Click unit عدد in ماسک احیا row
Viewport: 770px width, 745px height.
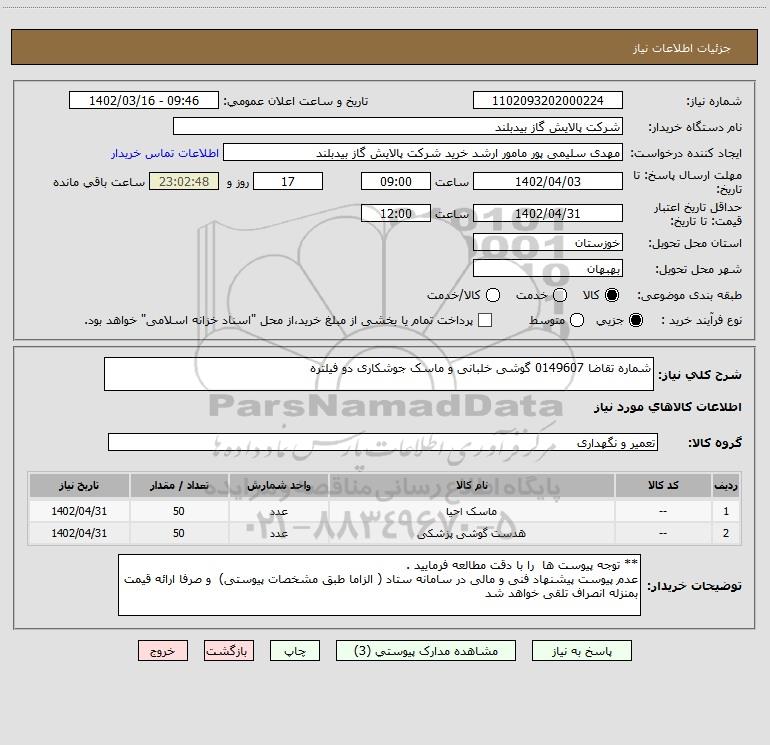pos(278,512)
